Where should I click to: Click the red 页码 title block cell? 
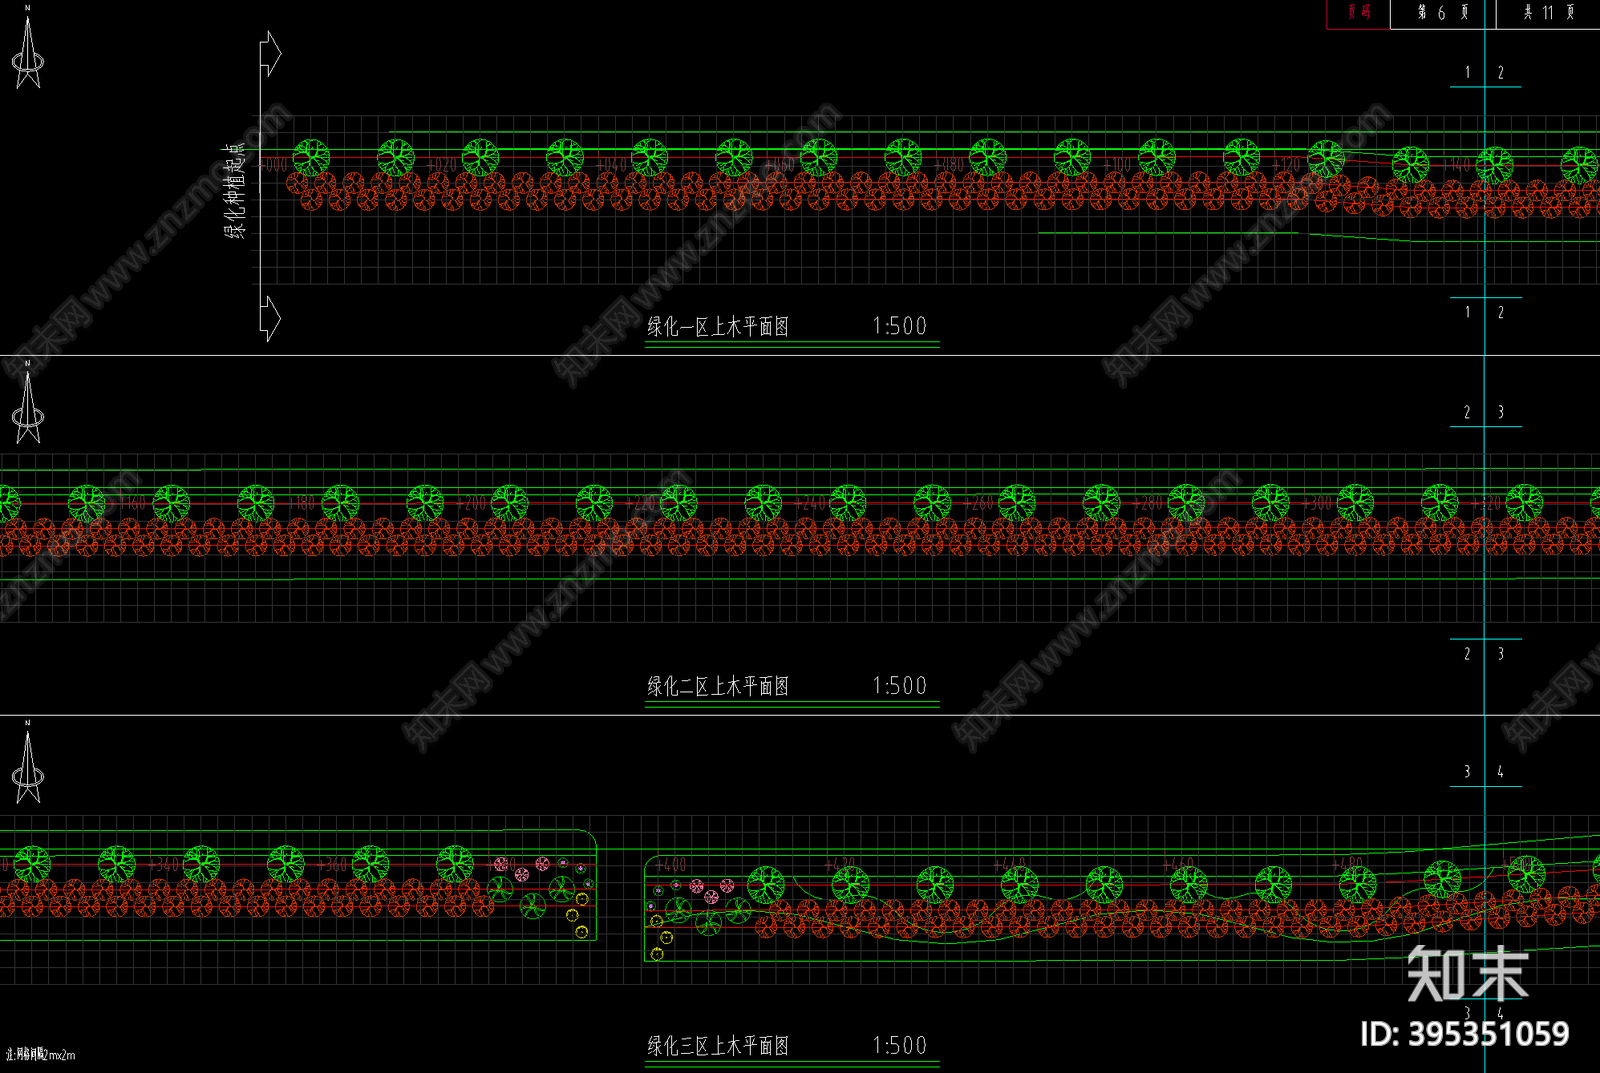pyautogui.click(x=1358, y=13)
